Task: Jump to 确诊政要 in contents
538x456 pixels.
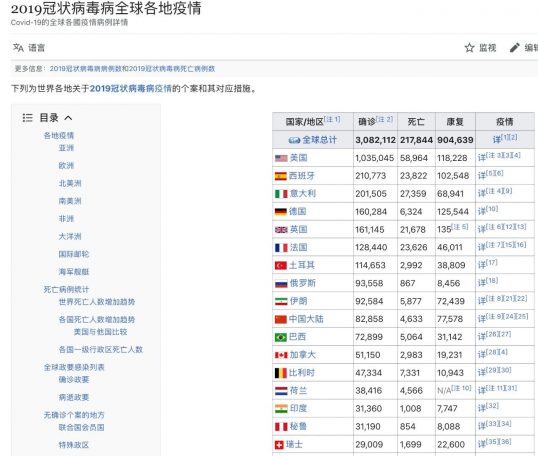Action: click(74, 380)
